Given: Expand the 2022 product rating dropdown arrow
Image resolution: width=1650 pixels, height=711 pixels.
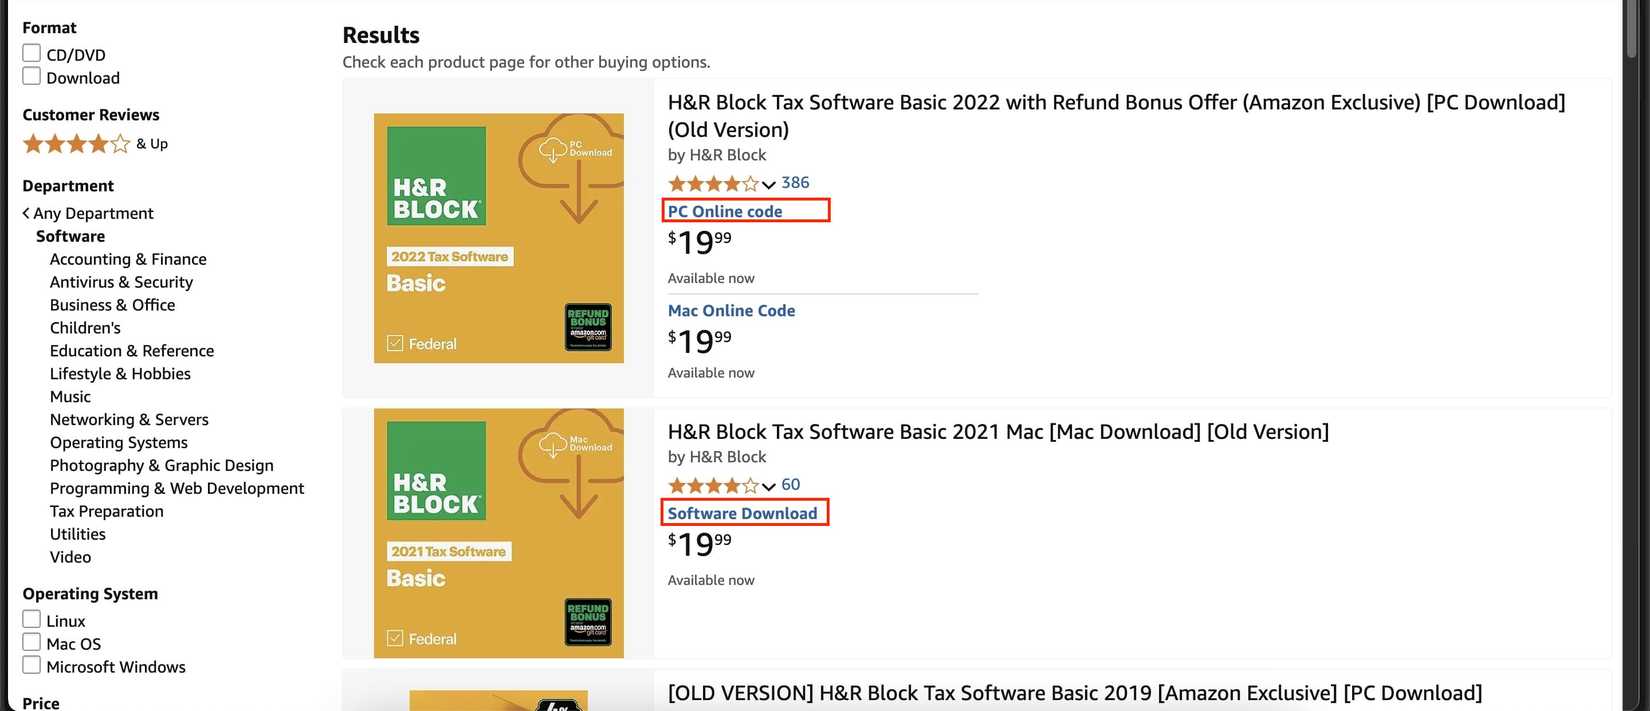Looking at the screenshot, I should 768,184.
